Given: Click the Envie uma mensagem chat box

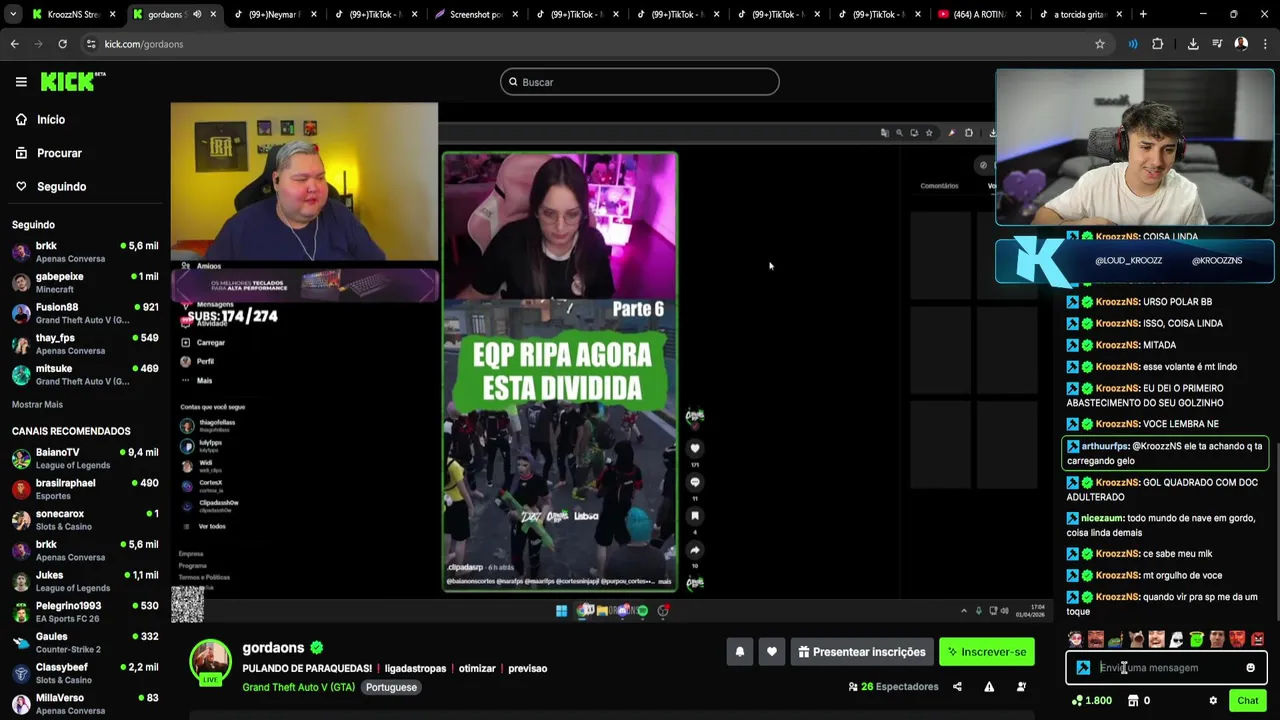Looking at the screenshot, I should (1167, 668).
